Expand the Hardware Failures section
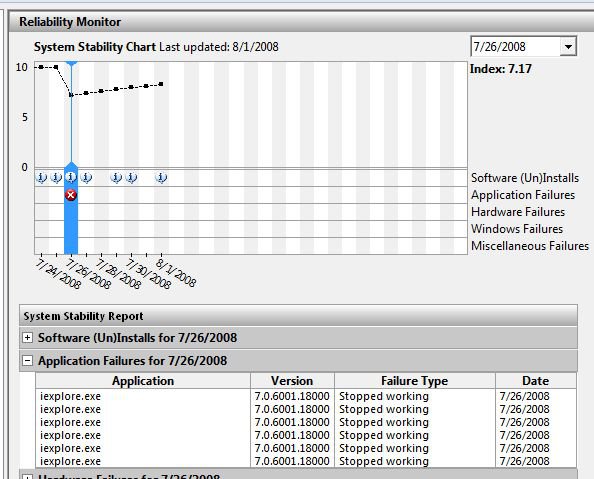 (x=27, y=476)
